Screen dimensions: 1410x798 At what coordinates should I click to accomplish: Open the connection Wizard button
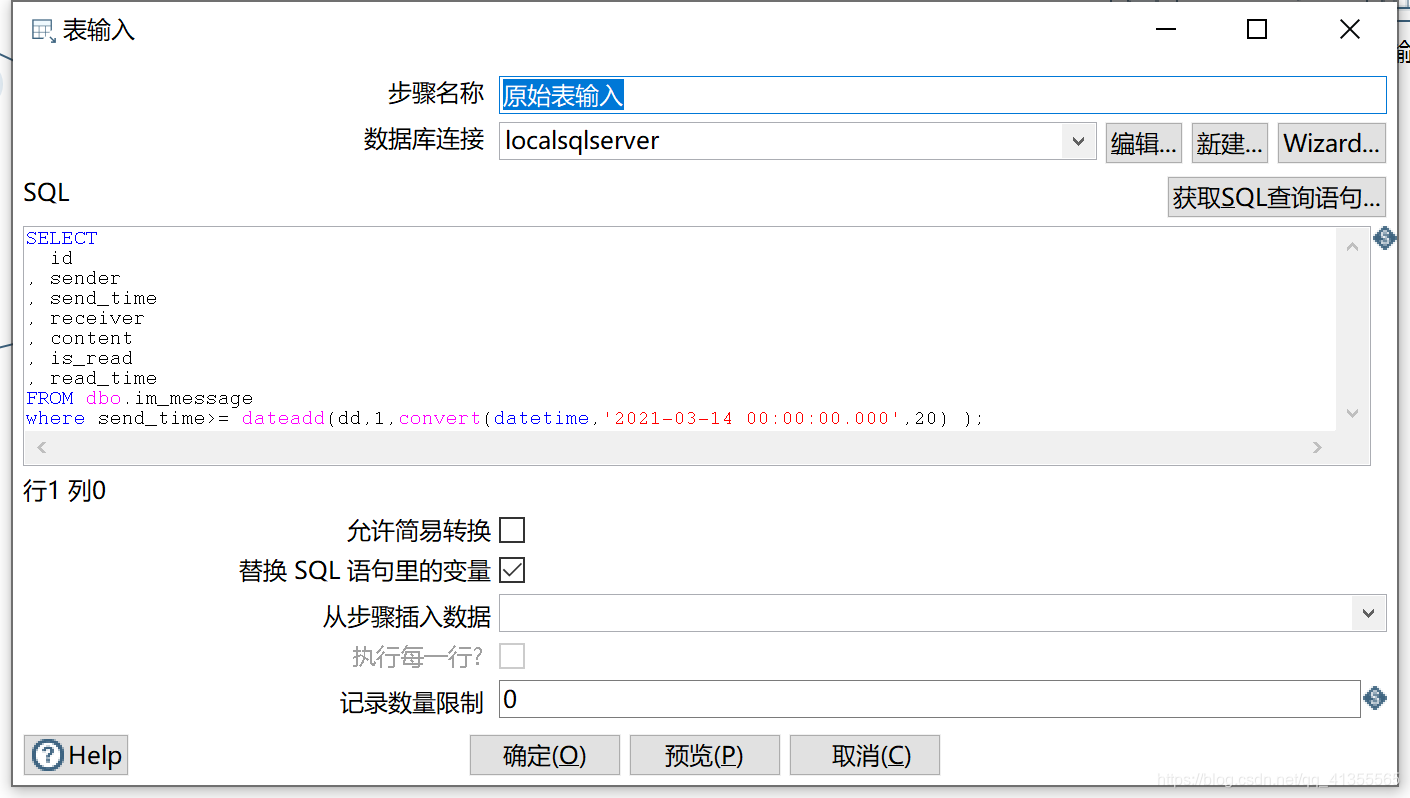(1332, 143)
